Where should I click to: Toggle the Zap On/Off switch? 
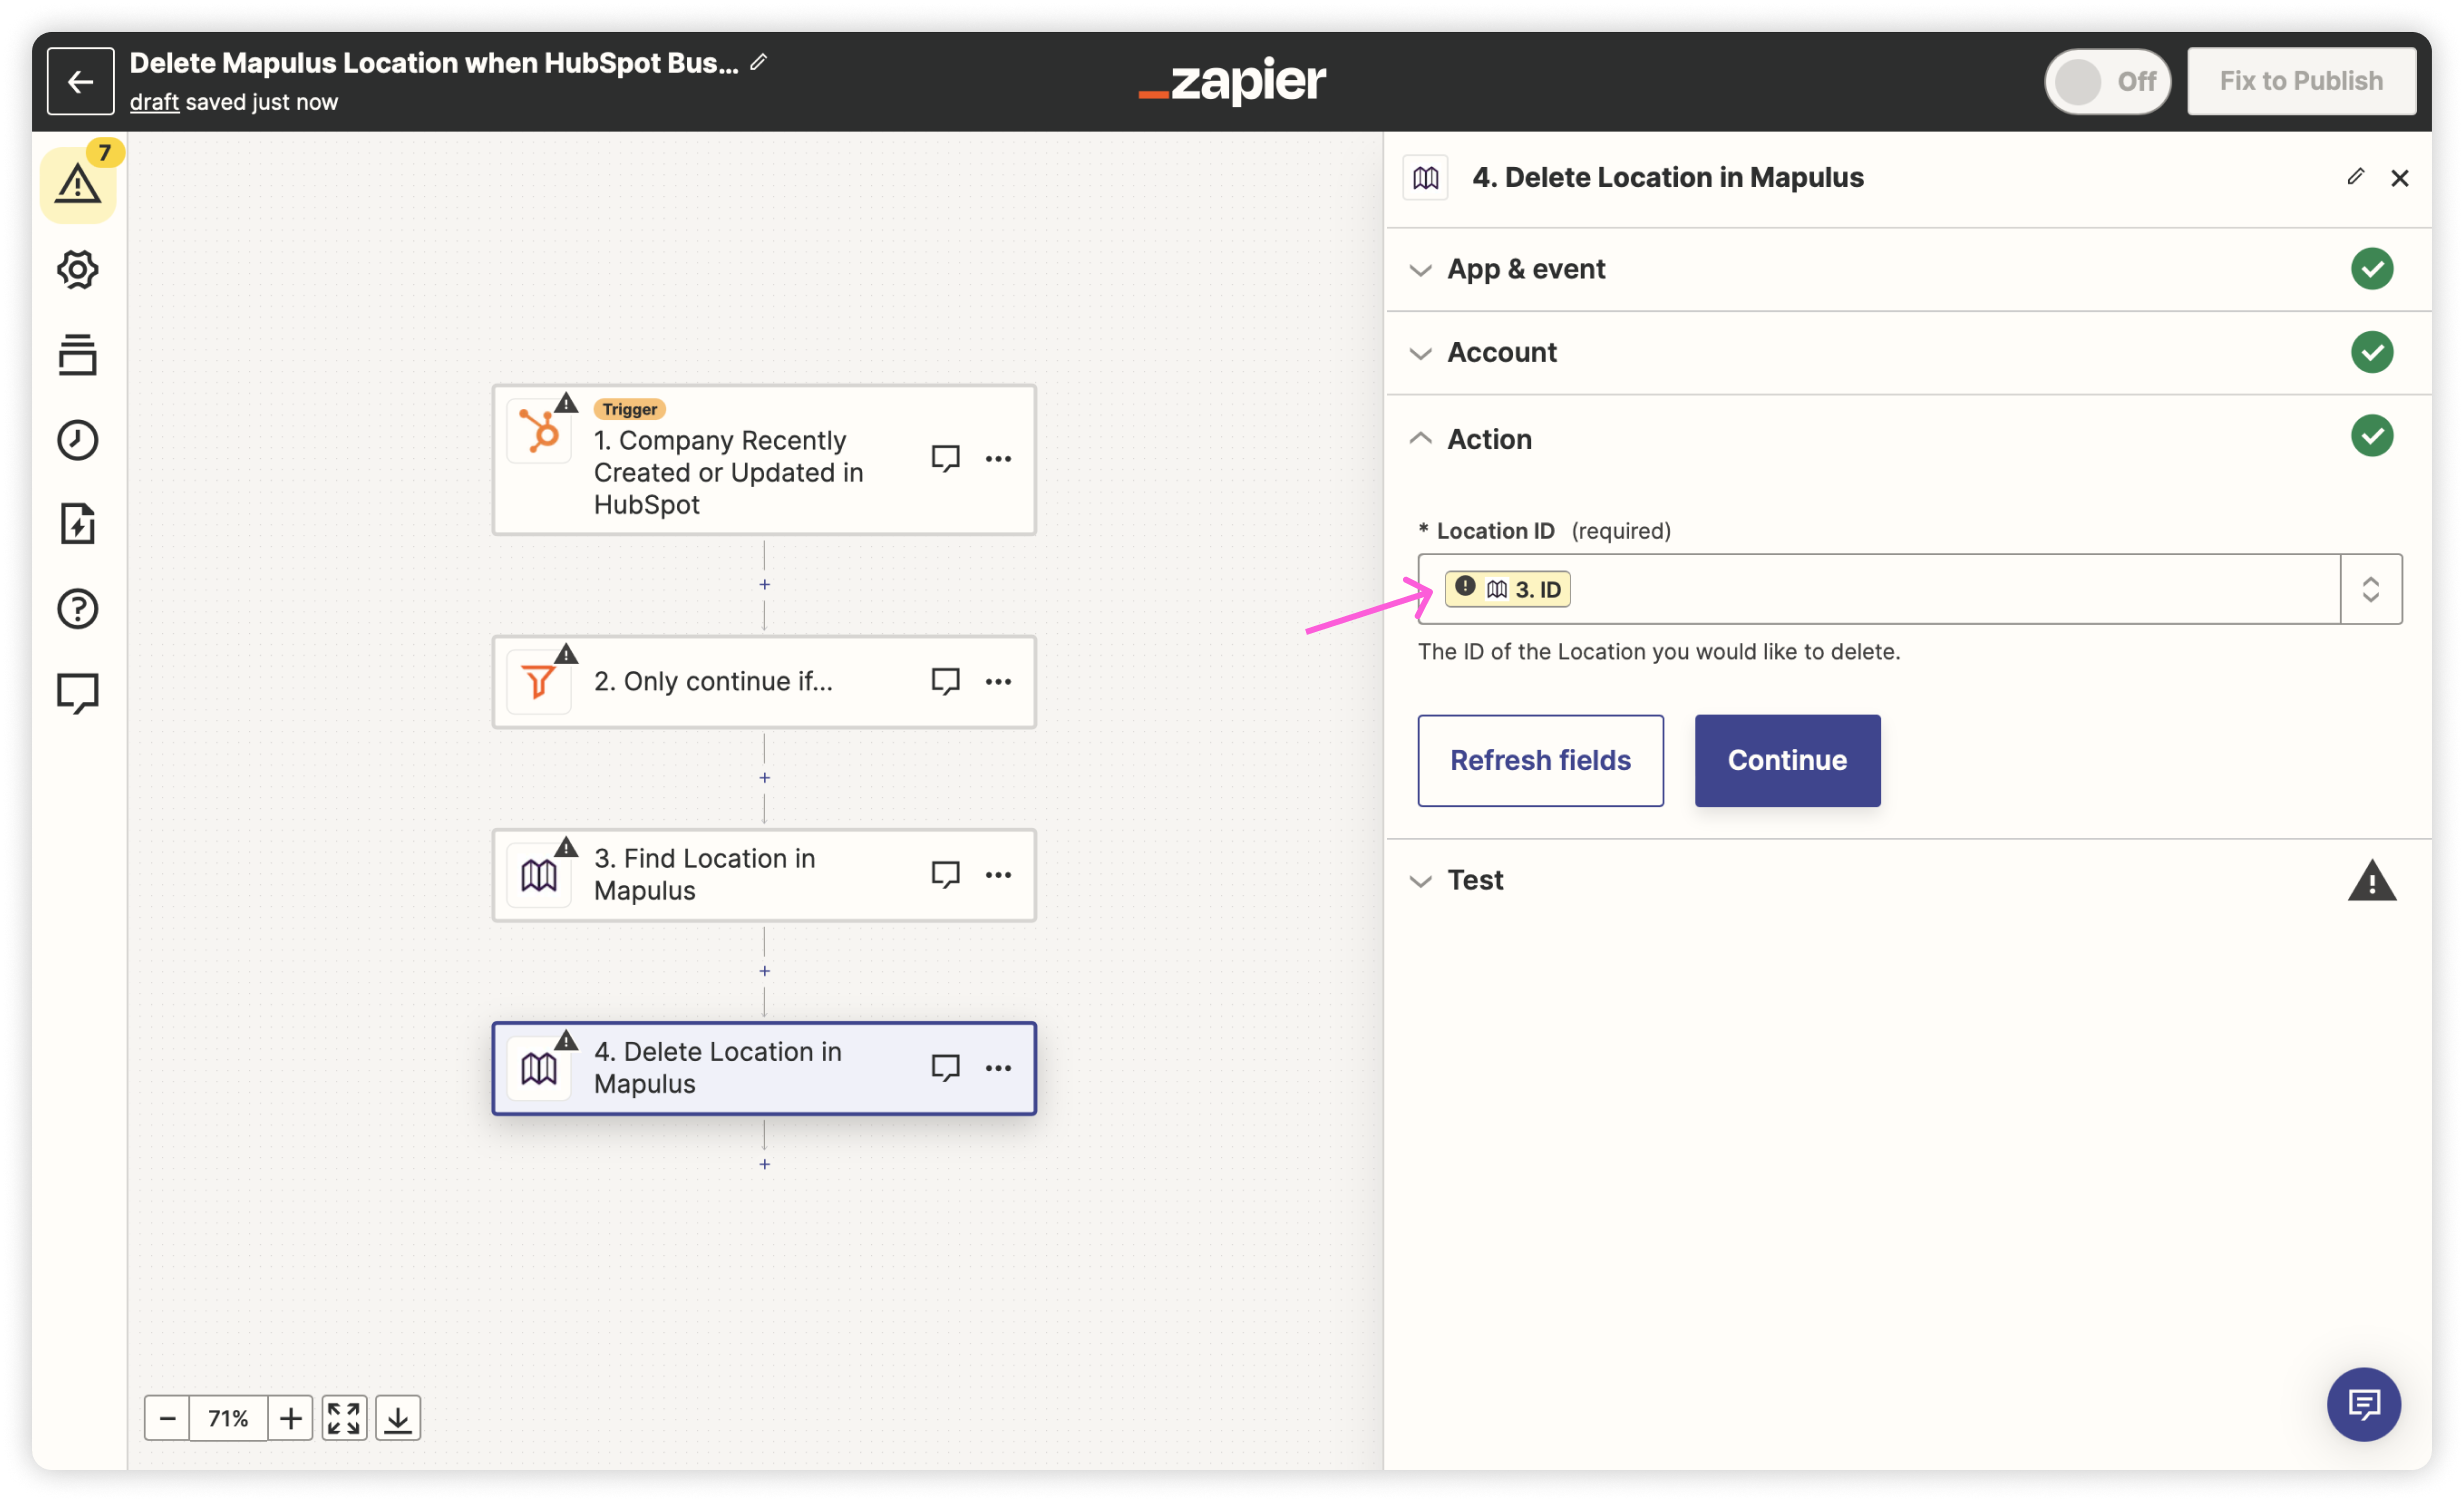[x=2107, y=81]
